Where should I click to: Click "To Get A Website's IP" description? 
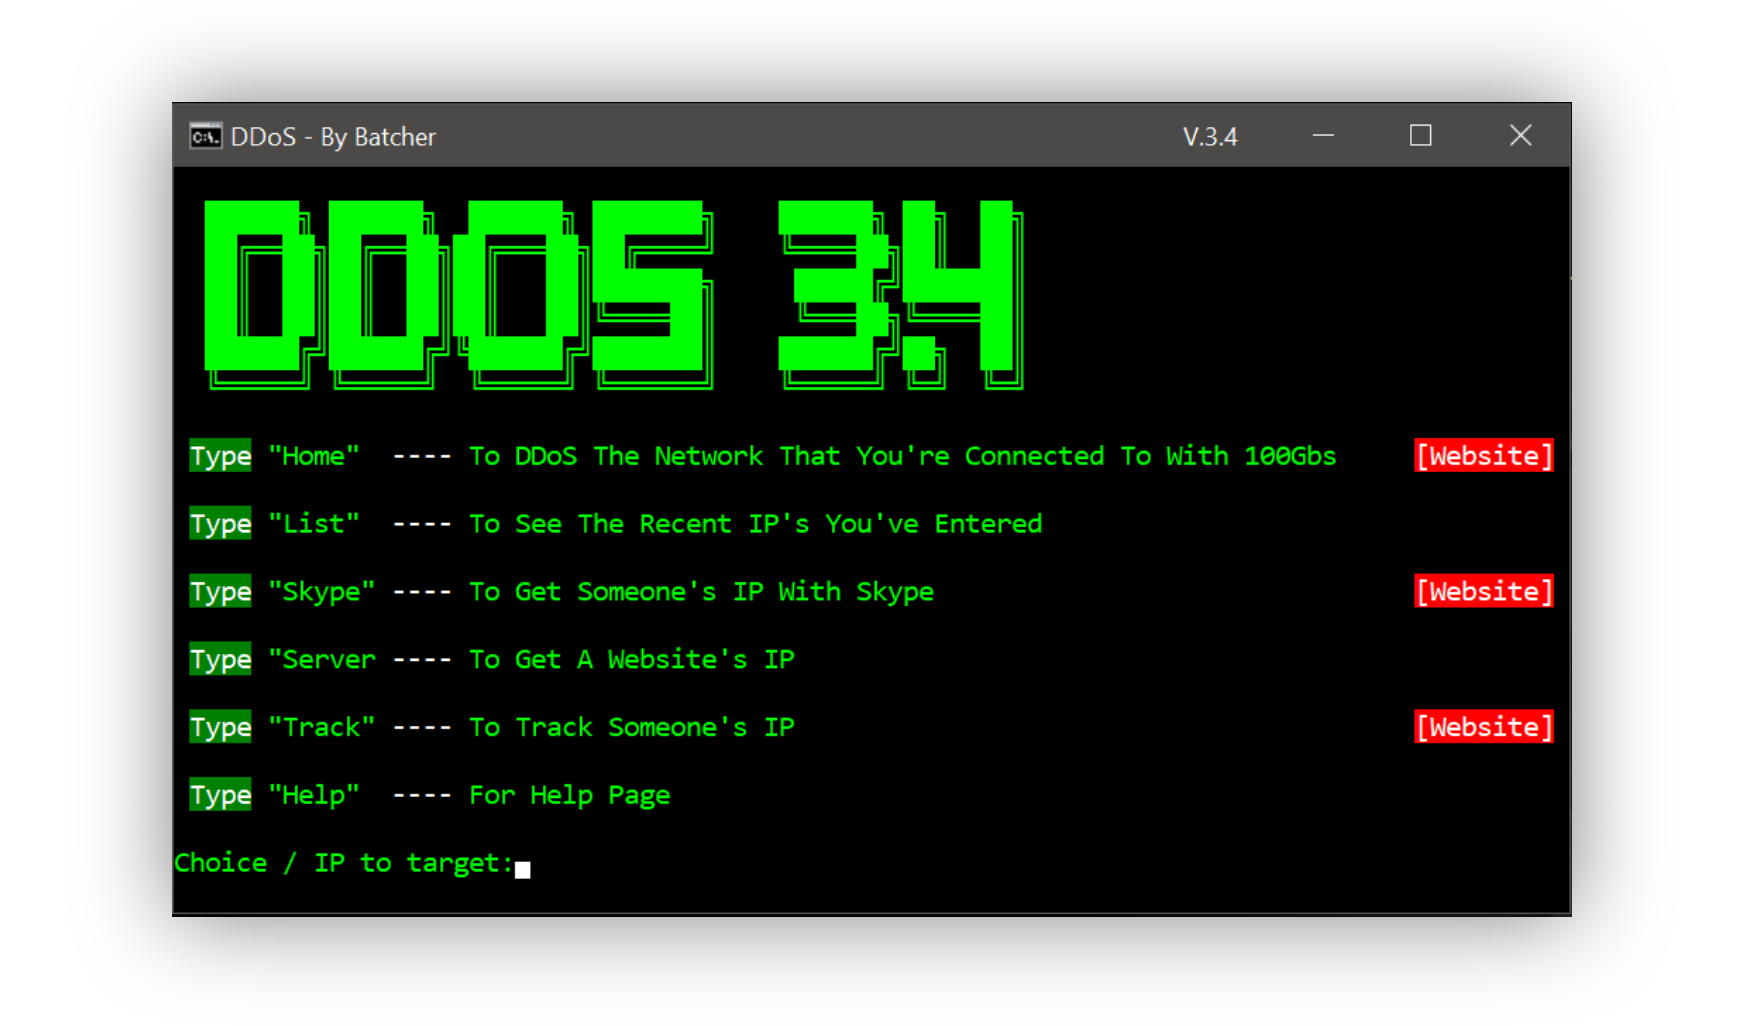click(632, 660)
